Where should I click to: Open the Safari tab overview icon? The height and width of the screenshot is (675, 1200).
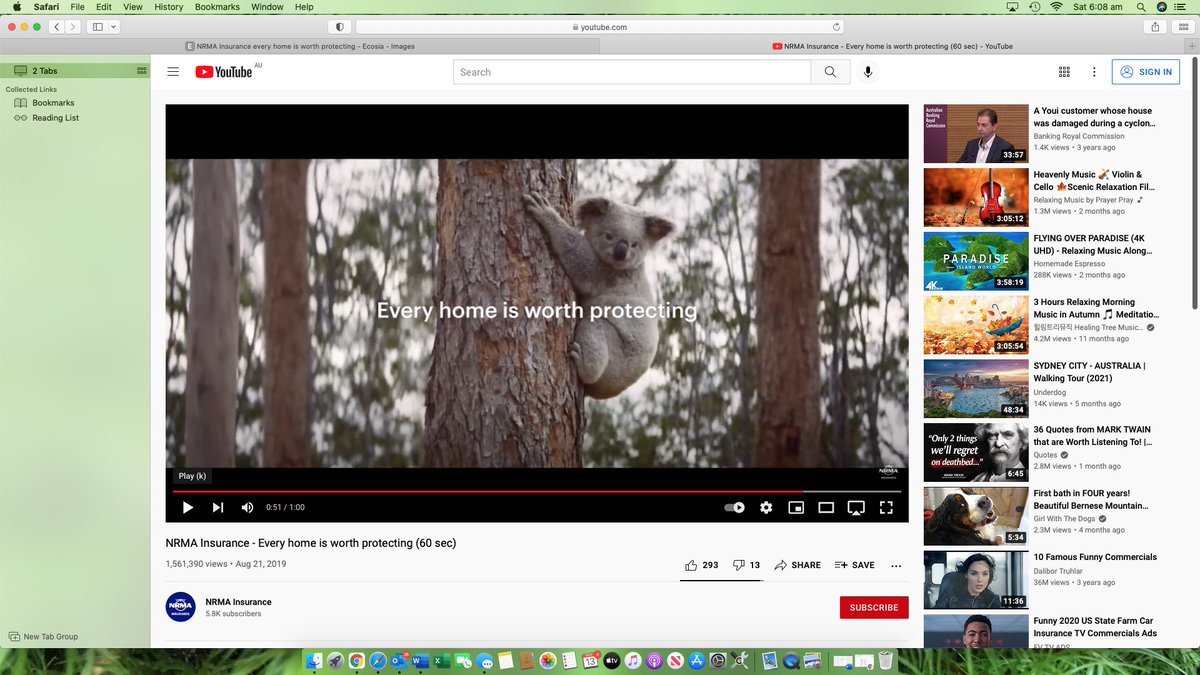coord(1182,27)
